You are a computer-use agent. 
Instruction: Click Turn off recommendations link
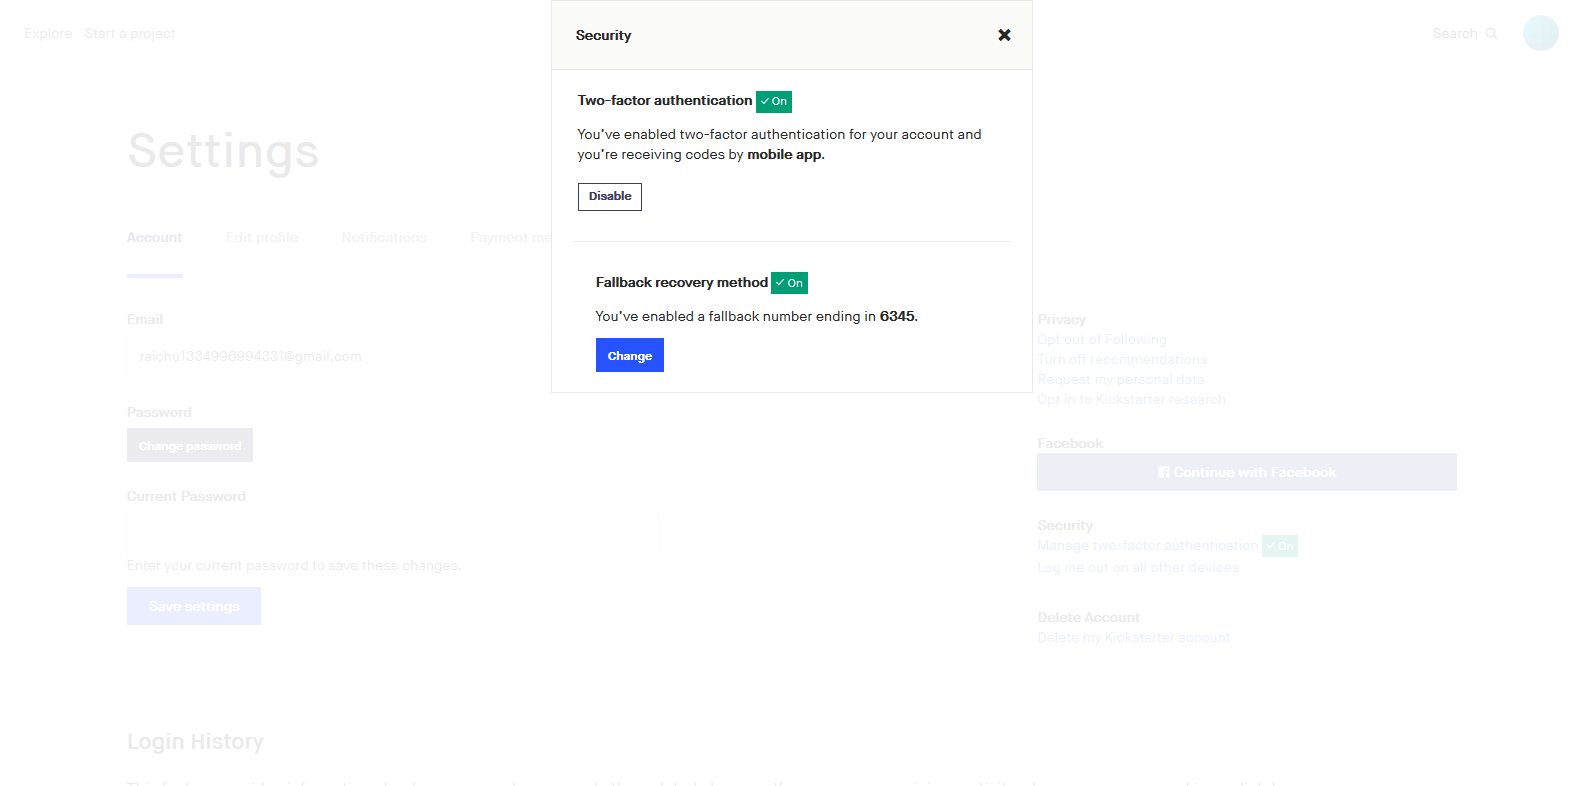point(1122,359)
